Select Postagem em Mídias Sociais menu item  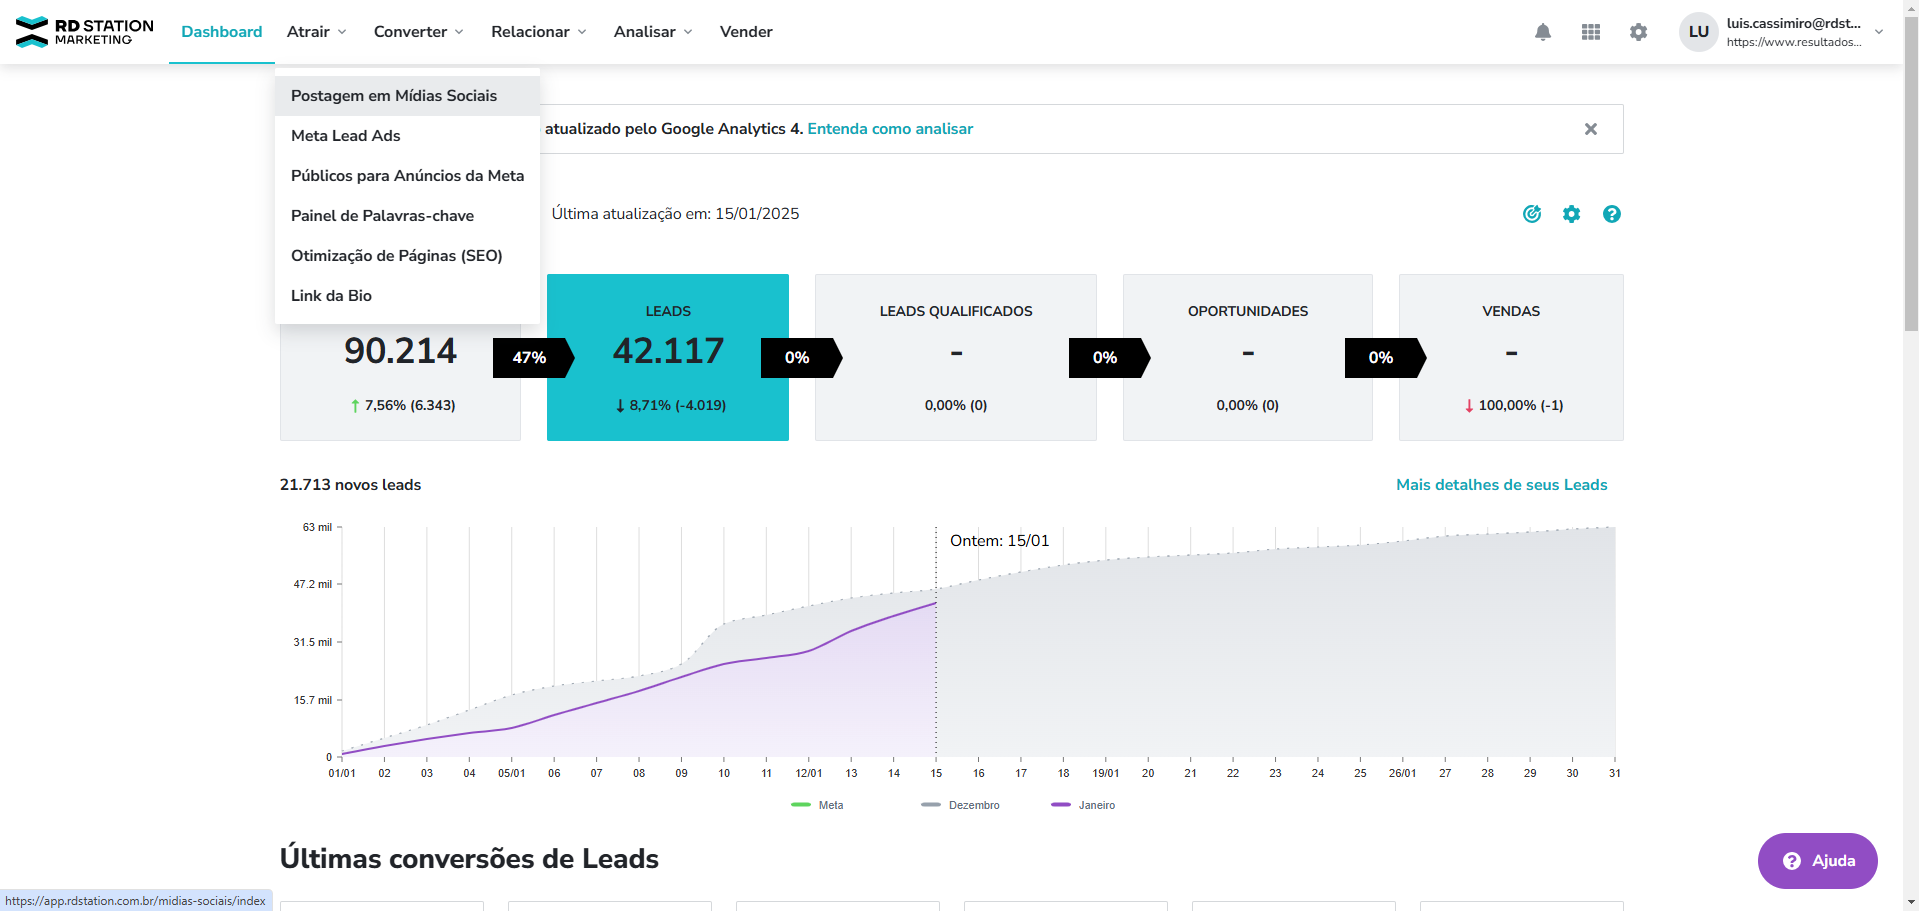394,96
